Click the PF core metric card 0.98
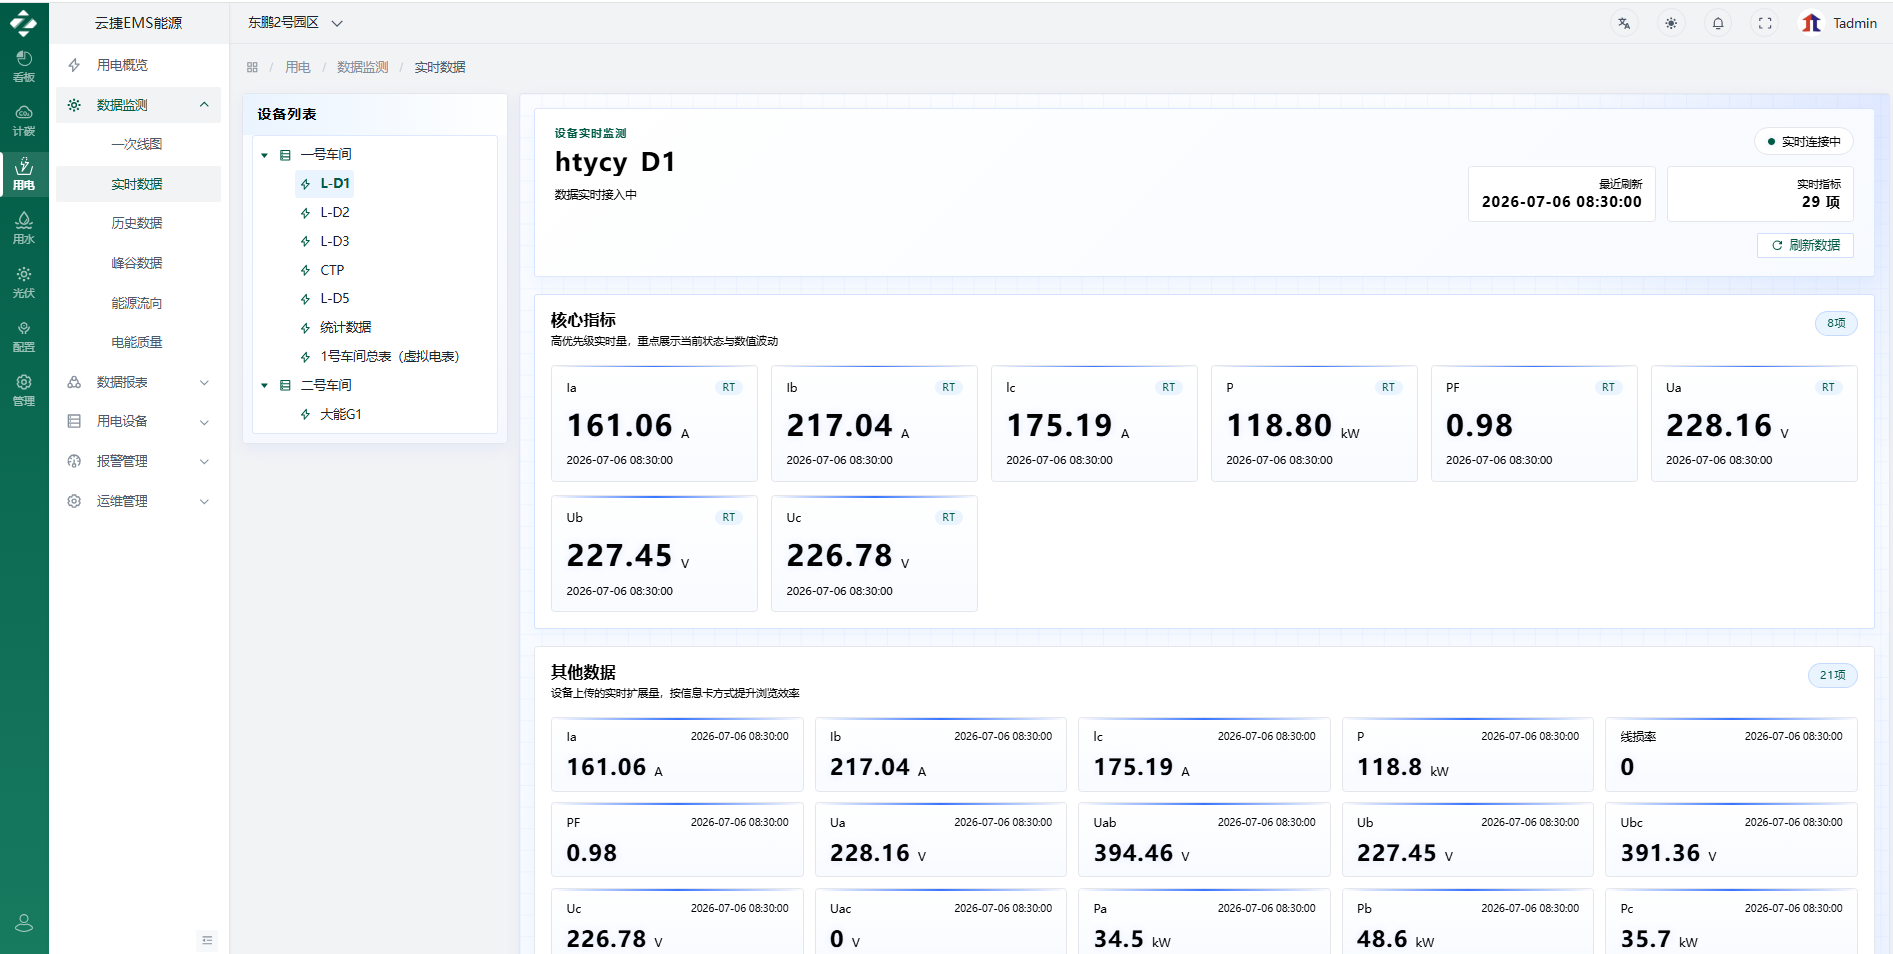 [1534, 424]
